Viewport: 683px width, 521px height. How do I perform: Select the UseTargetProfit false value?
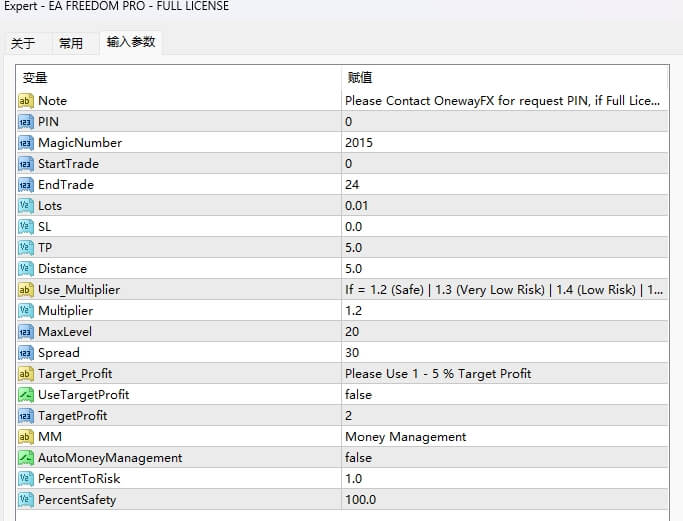pyautogui.click(x=358, y=395)
